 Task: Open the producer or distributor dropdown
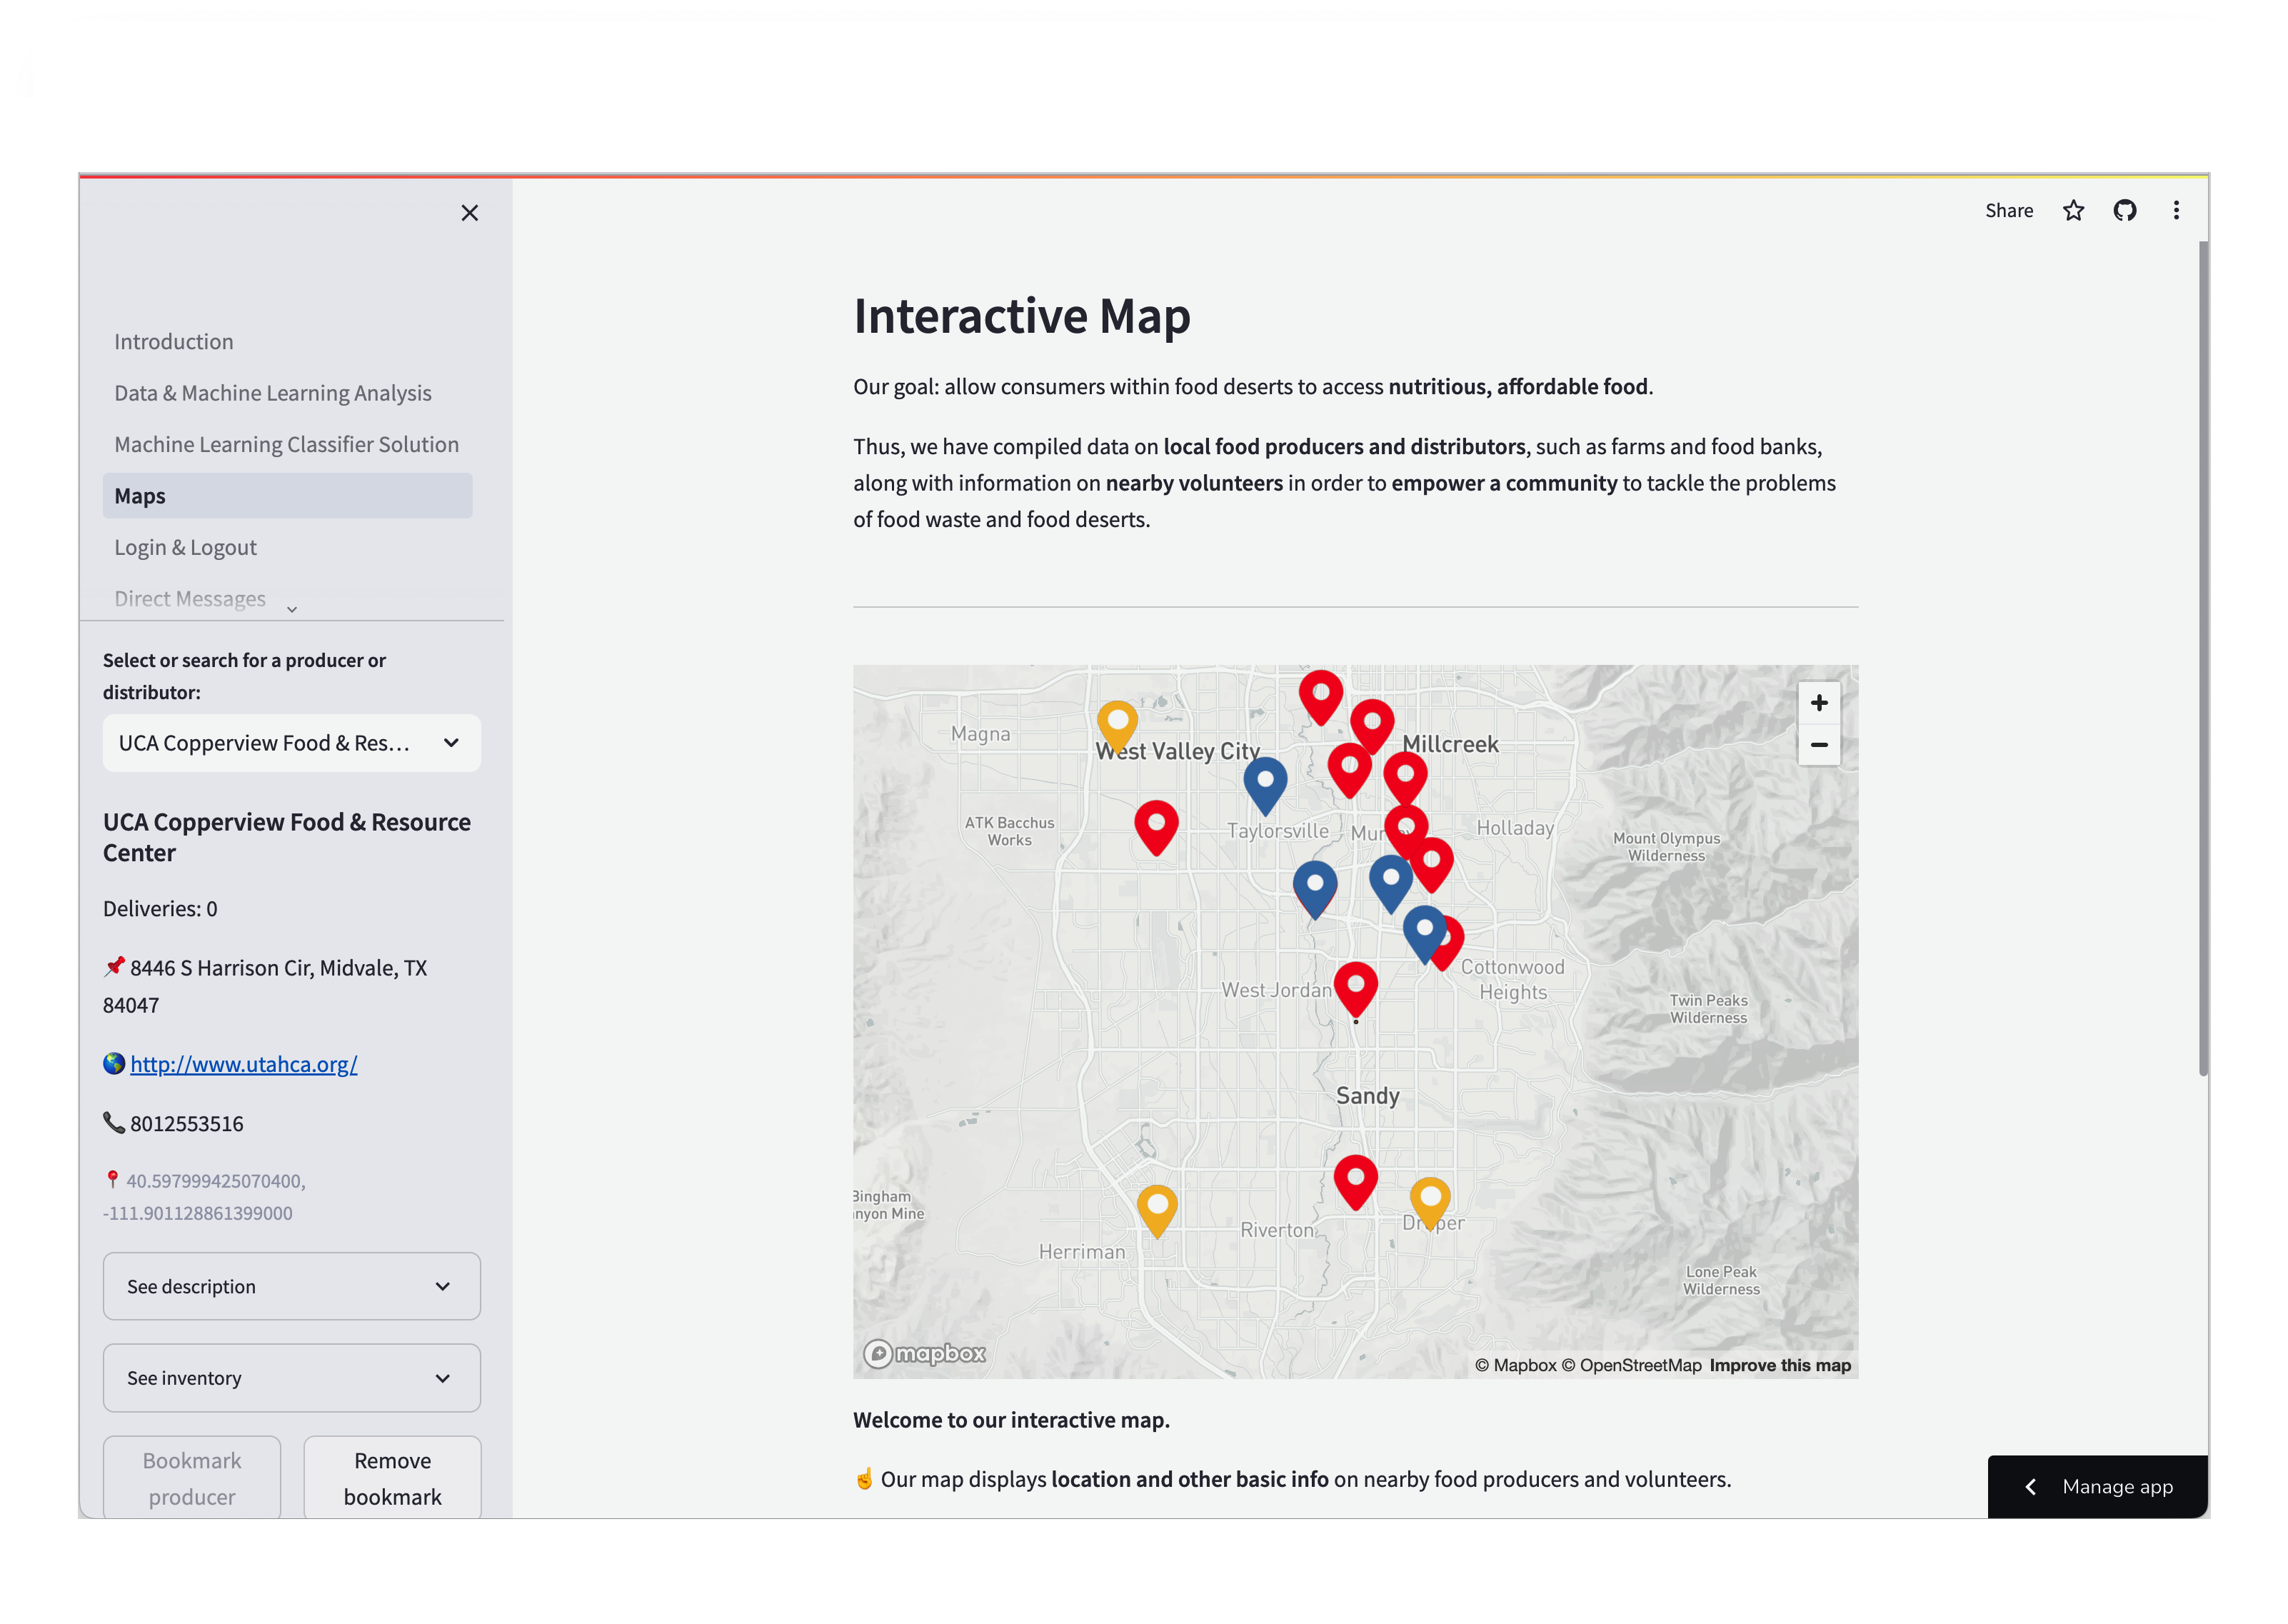pyautogui.click(x=291, y=743)
